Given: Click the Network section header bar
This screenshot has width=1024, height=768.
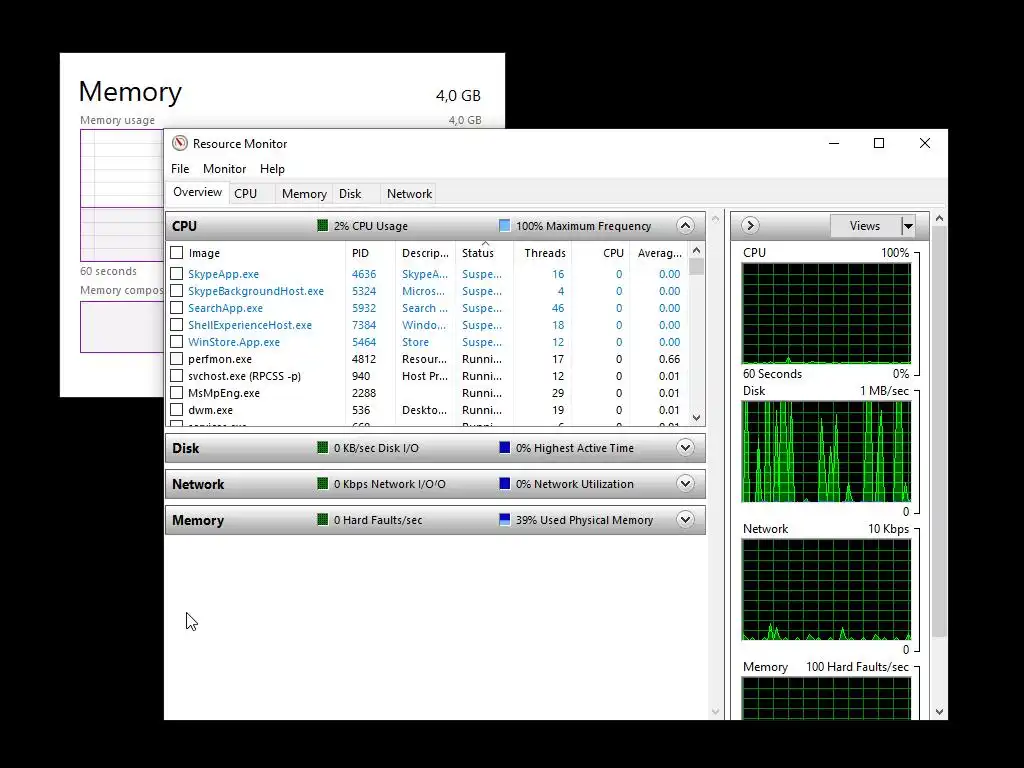Looking at the screenshot, I should [435, 484].
